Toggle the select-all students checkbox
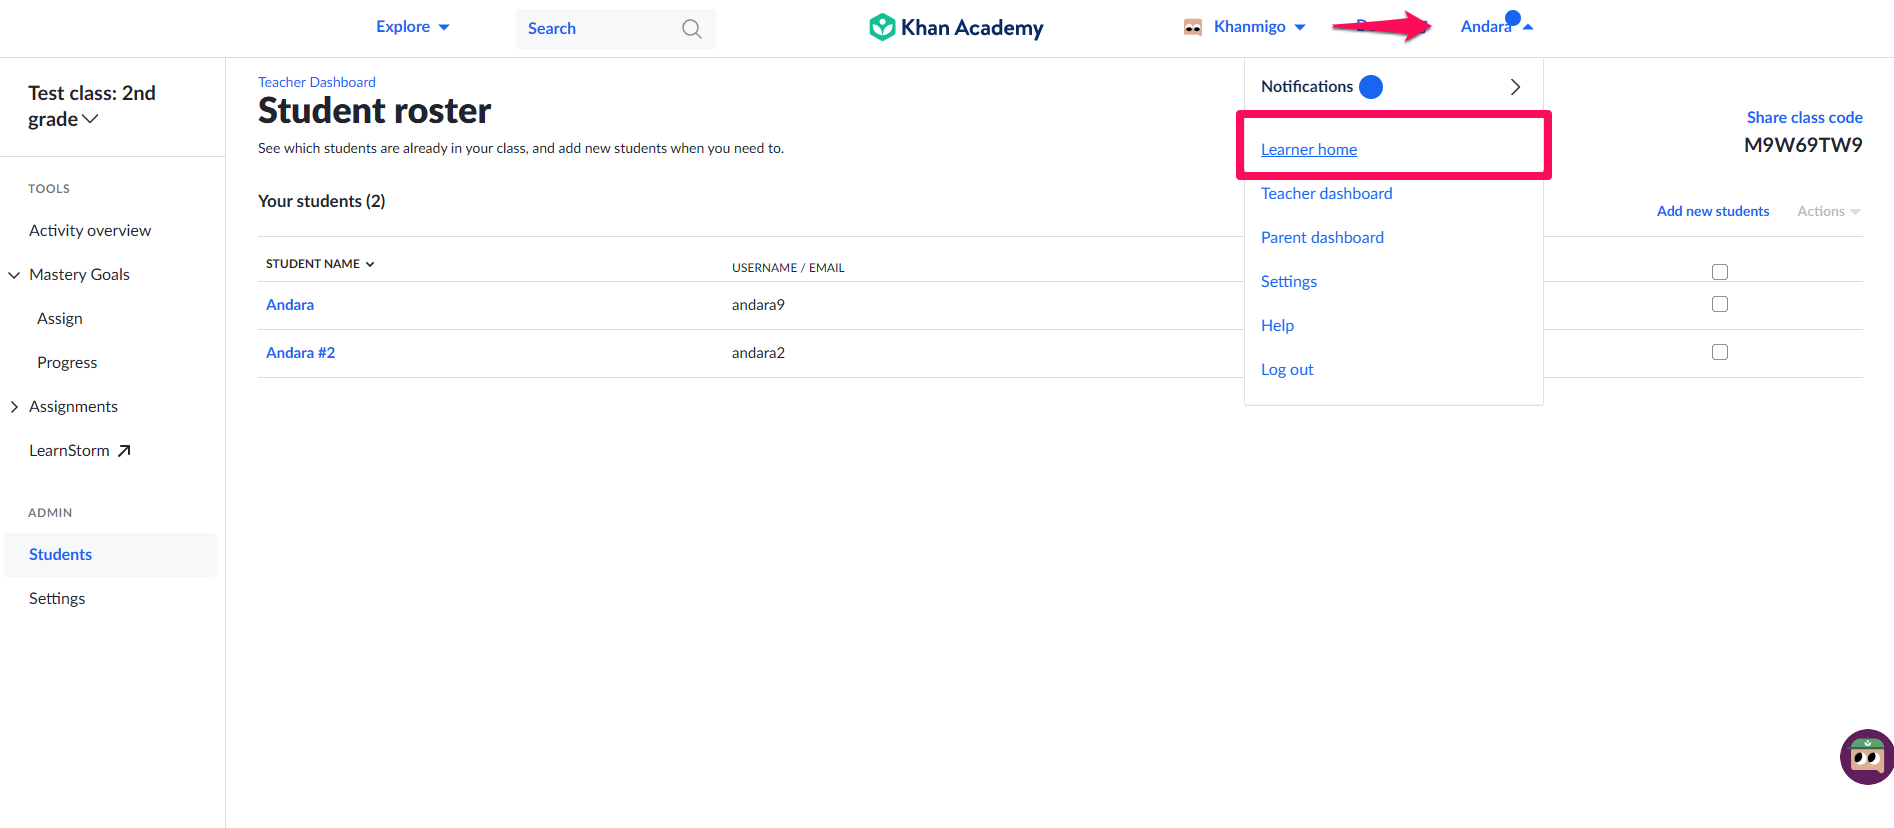This screenshot has width=1894, height=828. tap(1720, 272)
